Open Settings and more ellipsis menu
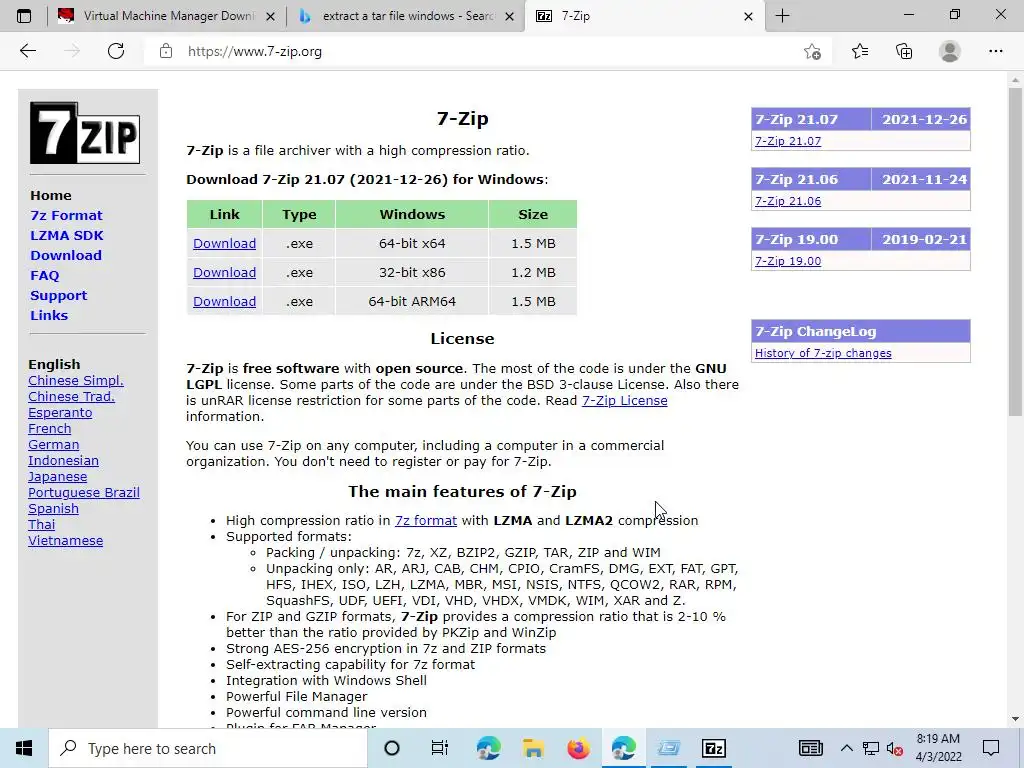Viewport: 1024px width, 768px height. (995, 51)
